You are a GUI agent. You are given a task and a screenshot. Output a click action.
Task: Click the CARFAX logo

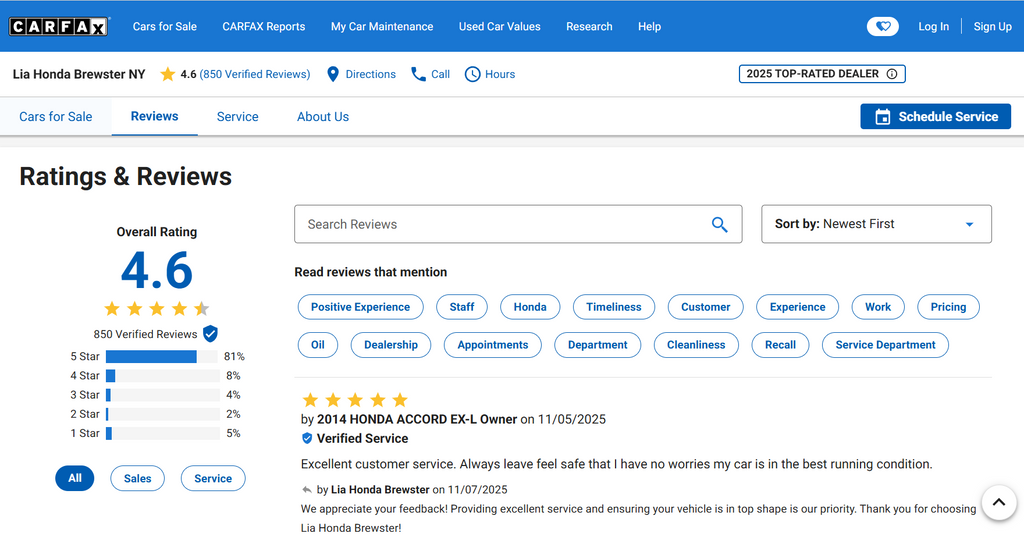click(59, 27)
